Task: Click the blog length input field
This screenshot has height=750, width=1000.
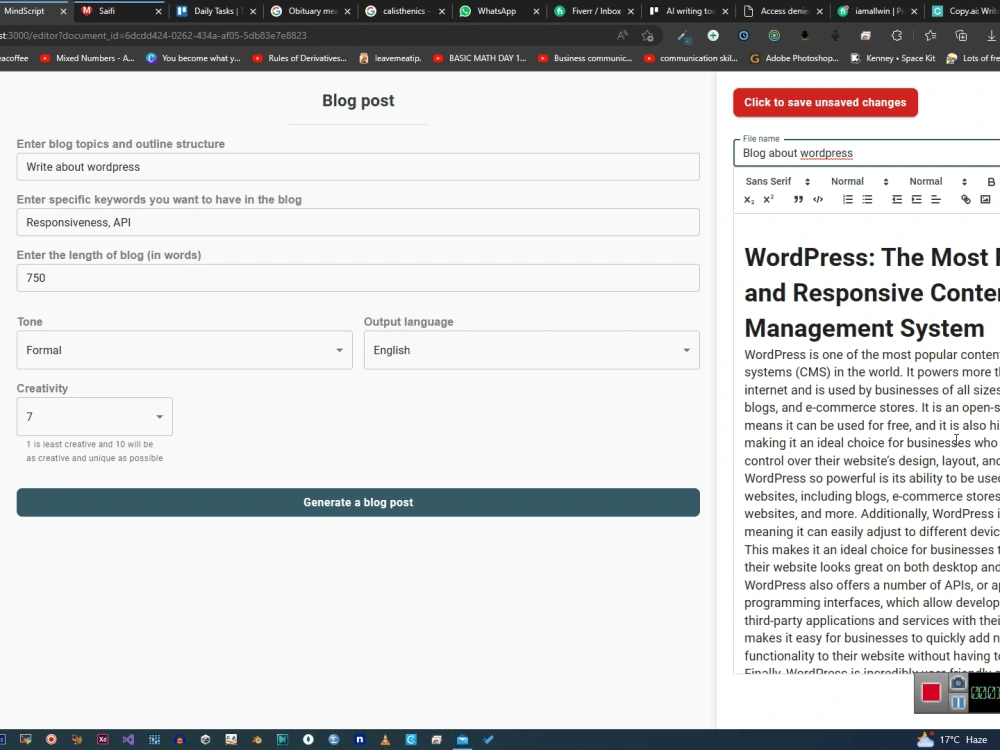Action: [358, 278]
